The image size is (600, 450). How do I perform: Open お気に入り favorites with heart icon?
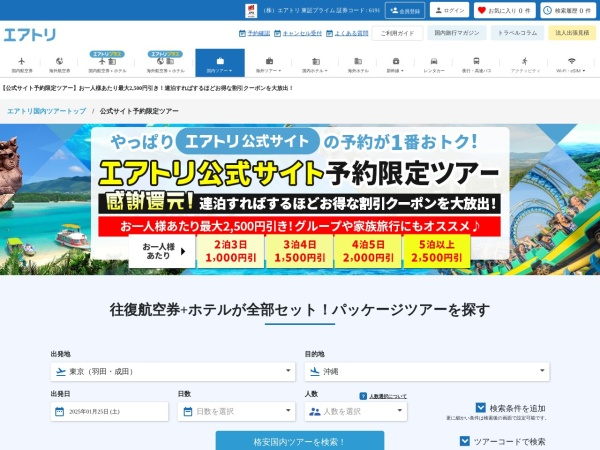[x=504, y=11]
